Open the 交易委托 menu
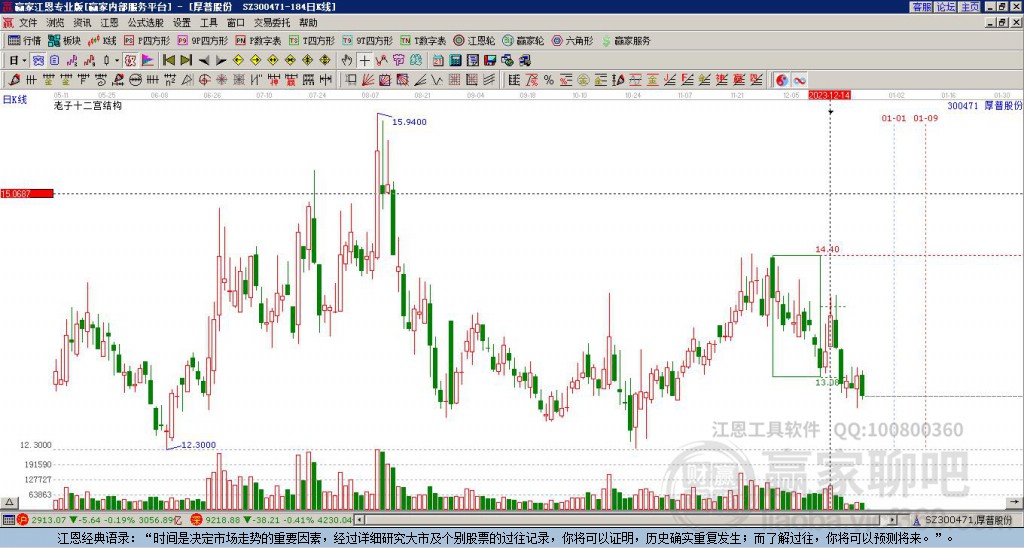 click(x=272, y=23)
